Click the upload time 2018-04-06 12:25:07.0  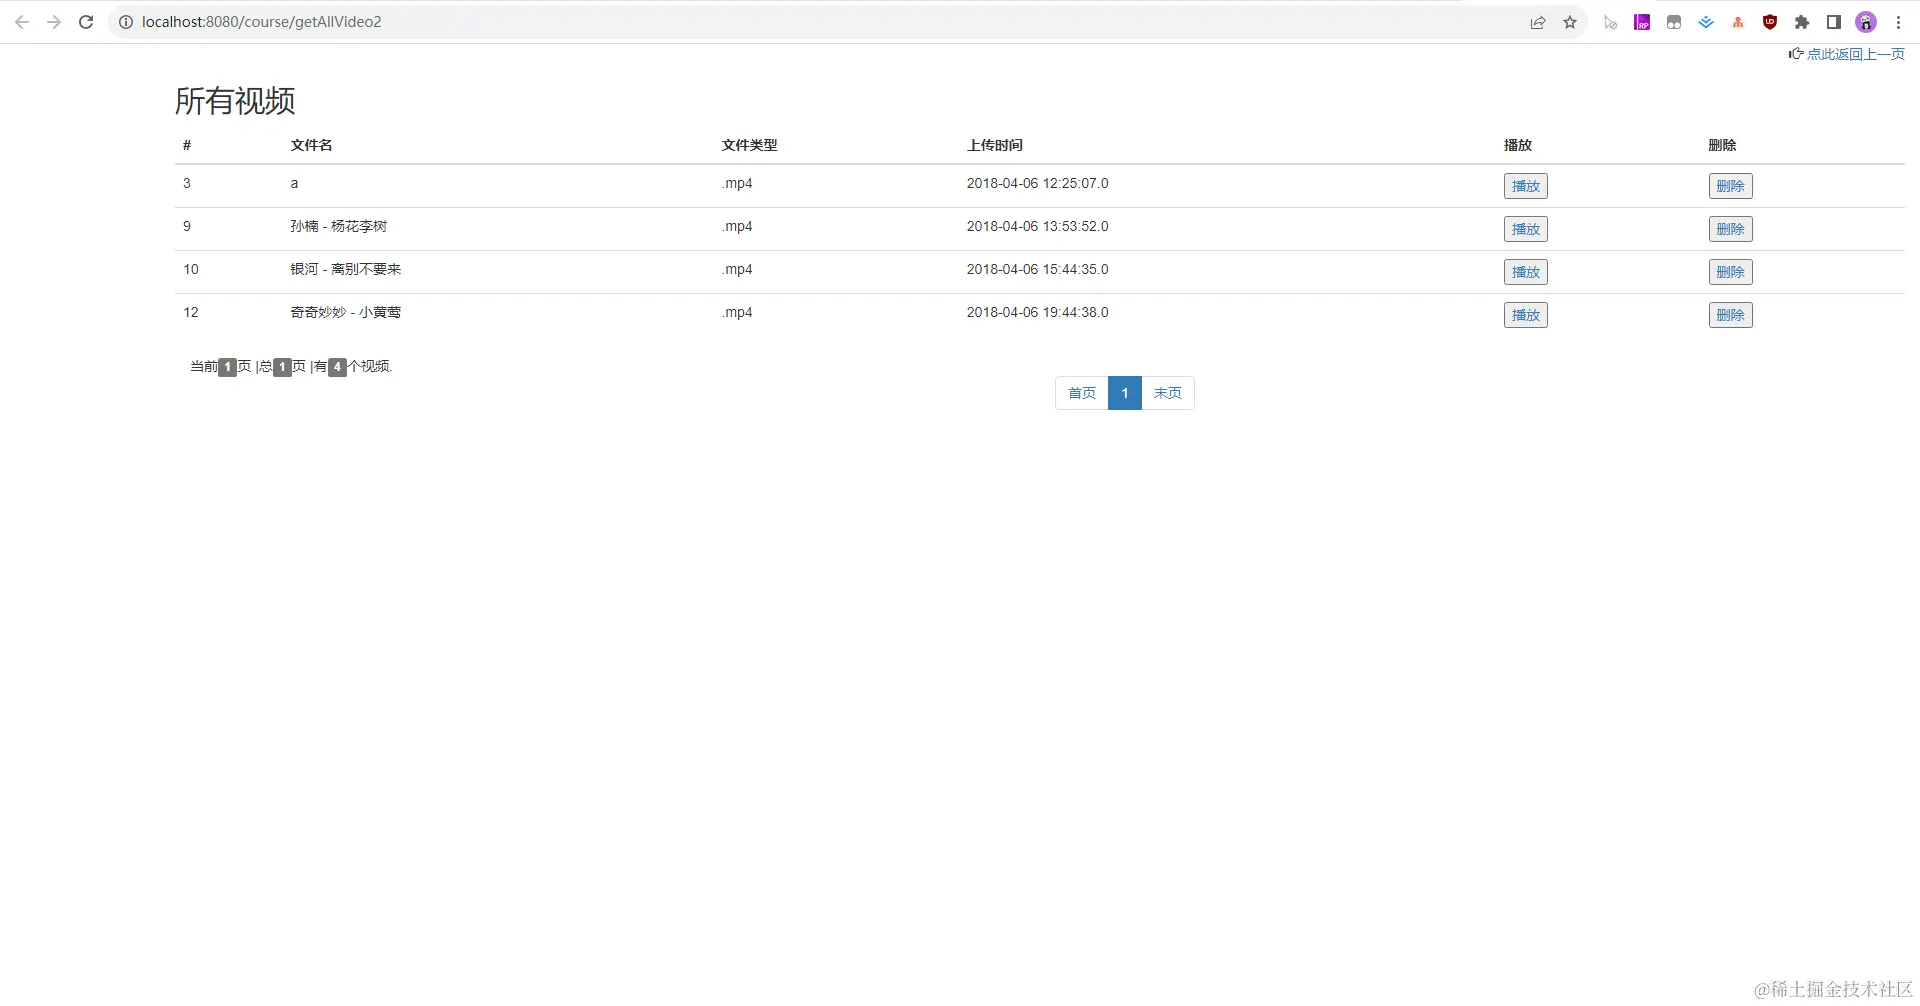pos(1037,183)
